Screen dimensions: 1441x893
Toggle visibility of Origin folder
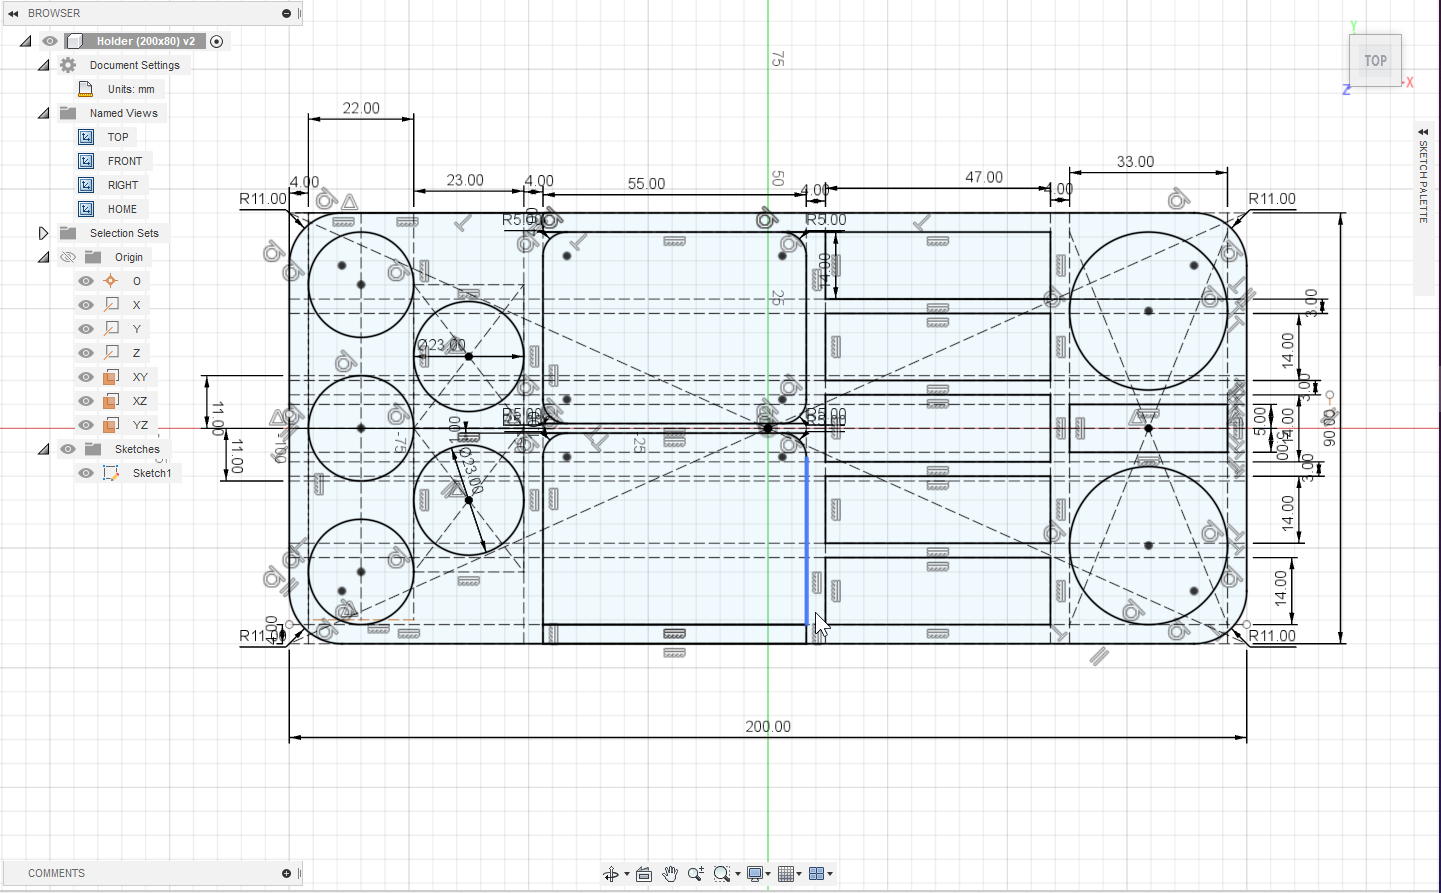68,257
